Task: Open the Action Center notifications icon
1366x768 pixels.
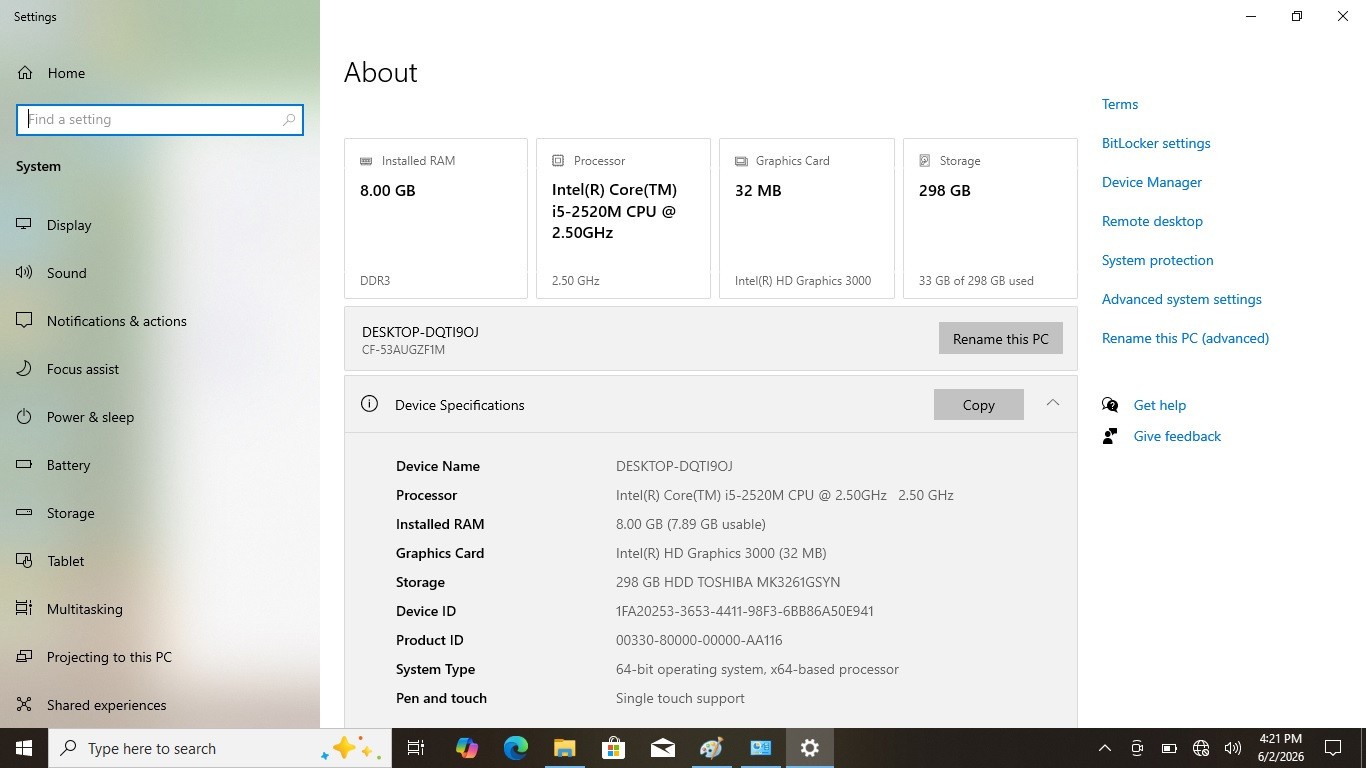Action: 1333,748
